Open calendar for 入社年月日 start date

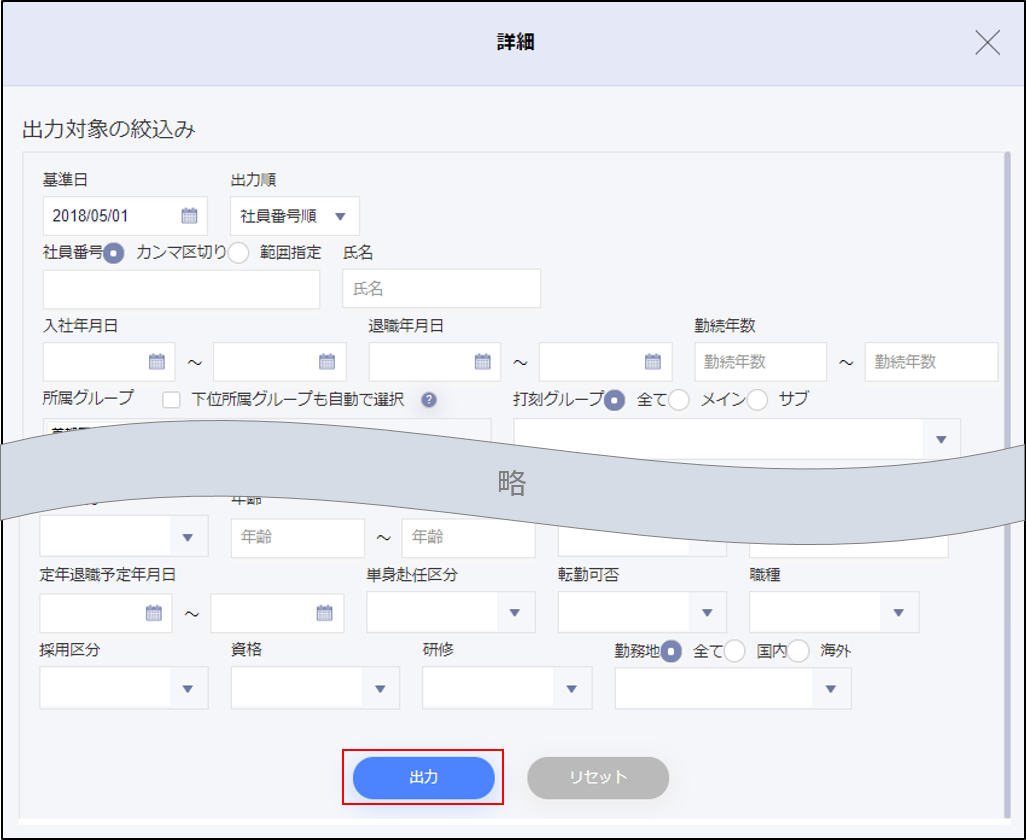[x=156, y=362]
